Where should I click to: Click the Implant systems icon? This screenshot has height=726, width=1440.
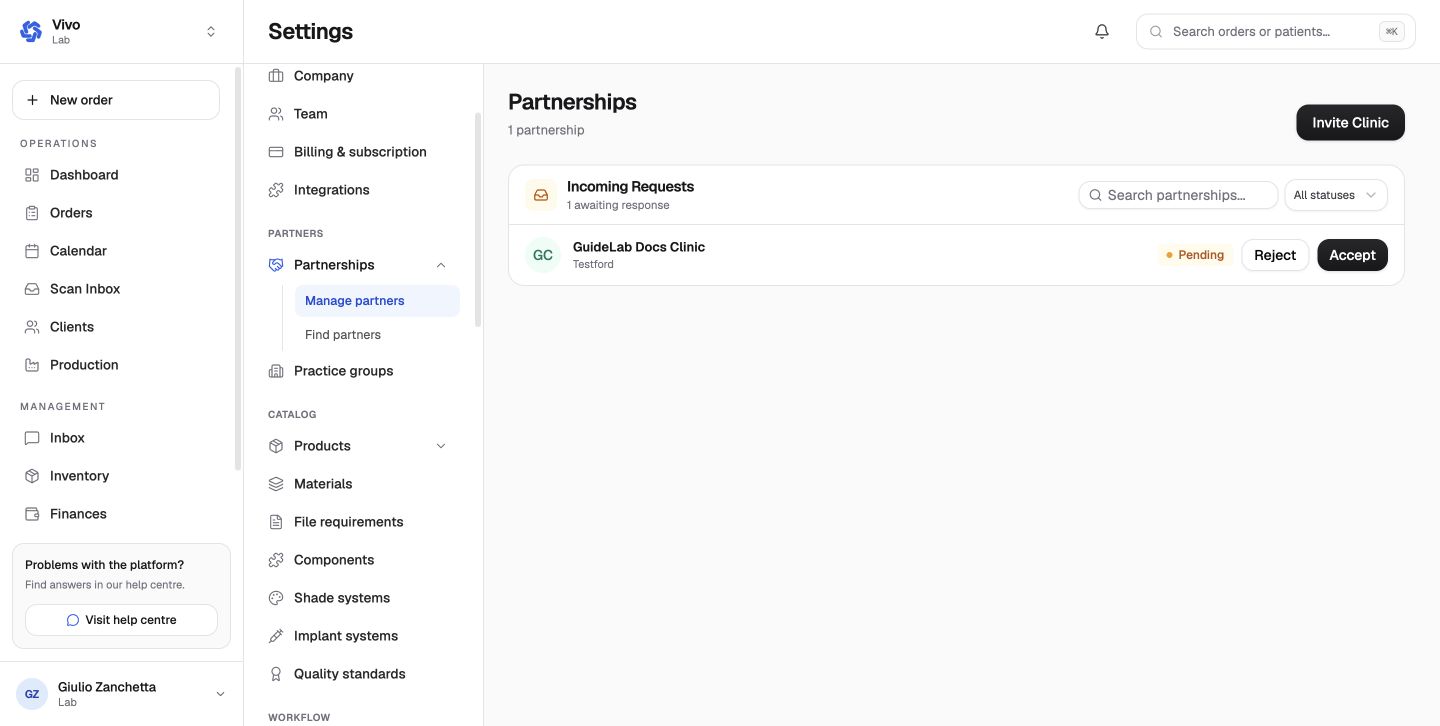(x=276, y=636)
